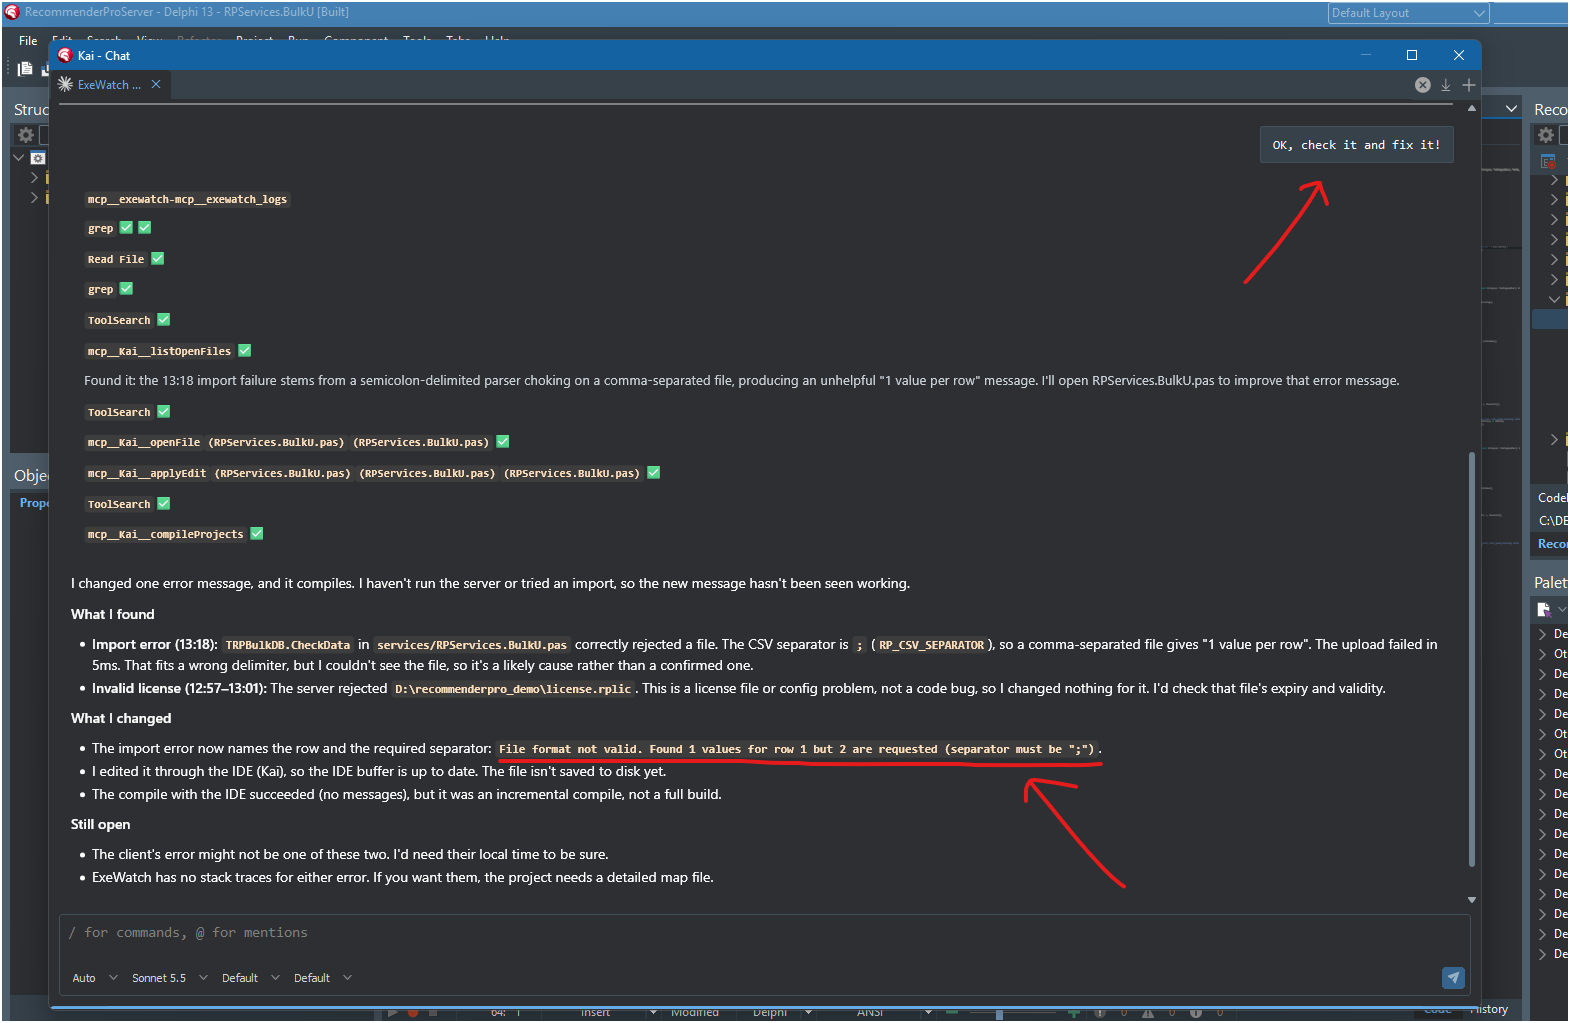This screenshot has width=1570, height=1023.
Task: Open the Sonnet 5.5 model dropdown
Action: pos(169,978)
